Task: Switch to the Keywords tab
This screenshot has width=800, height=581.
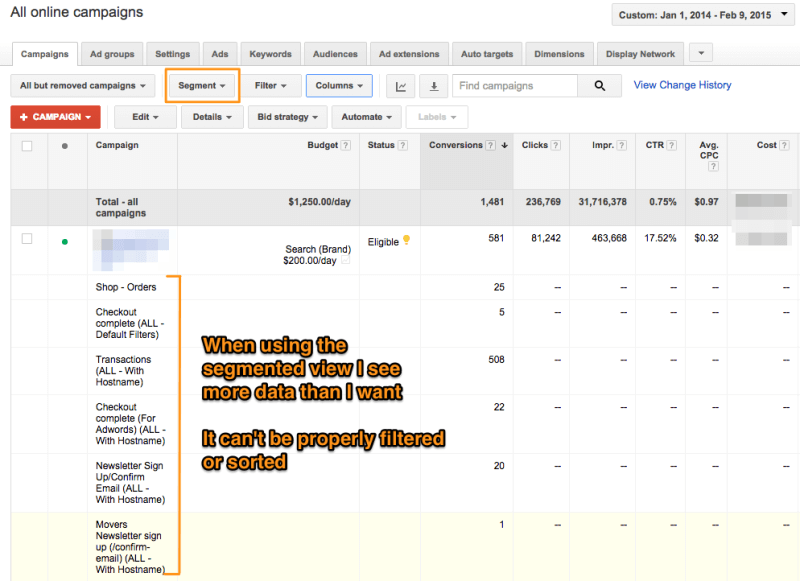Action: pos(270,54)
